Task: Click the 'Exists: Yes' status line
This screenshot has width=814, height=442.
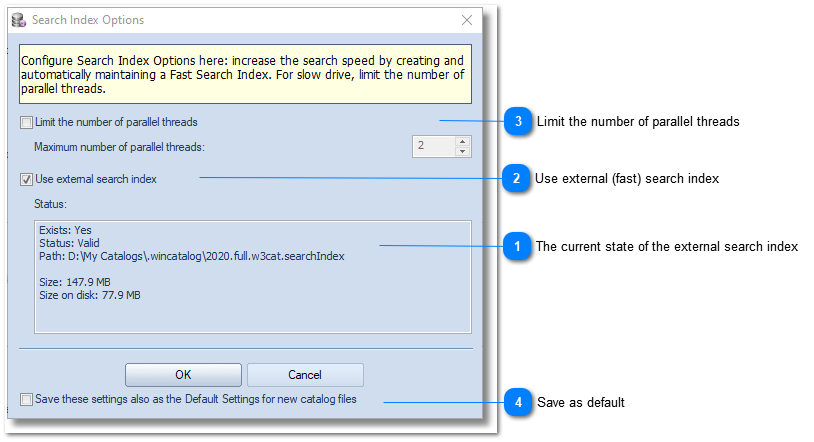Action: (x=65, y=230)
